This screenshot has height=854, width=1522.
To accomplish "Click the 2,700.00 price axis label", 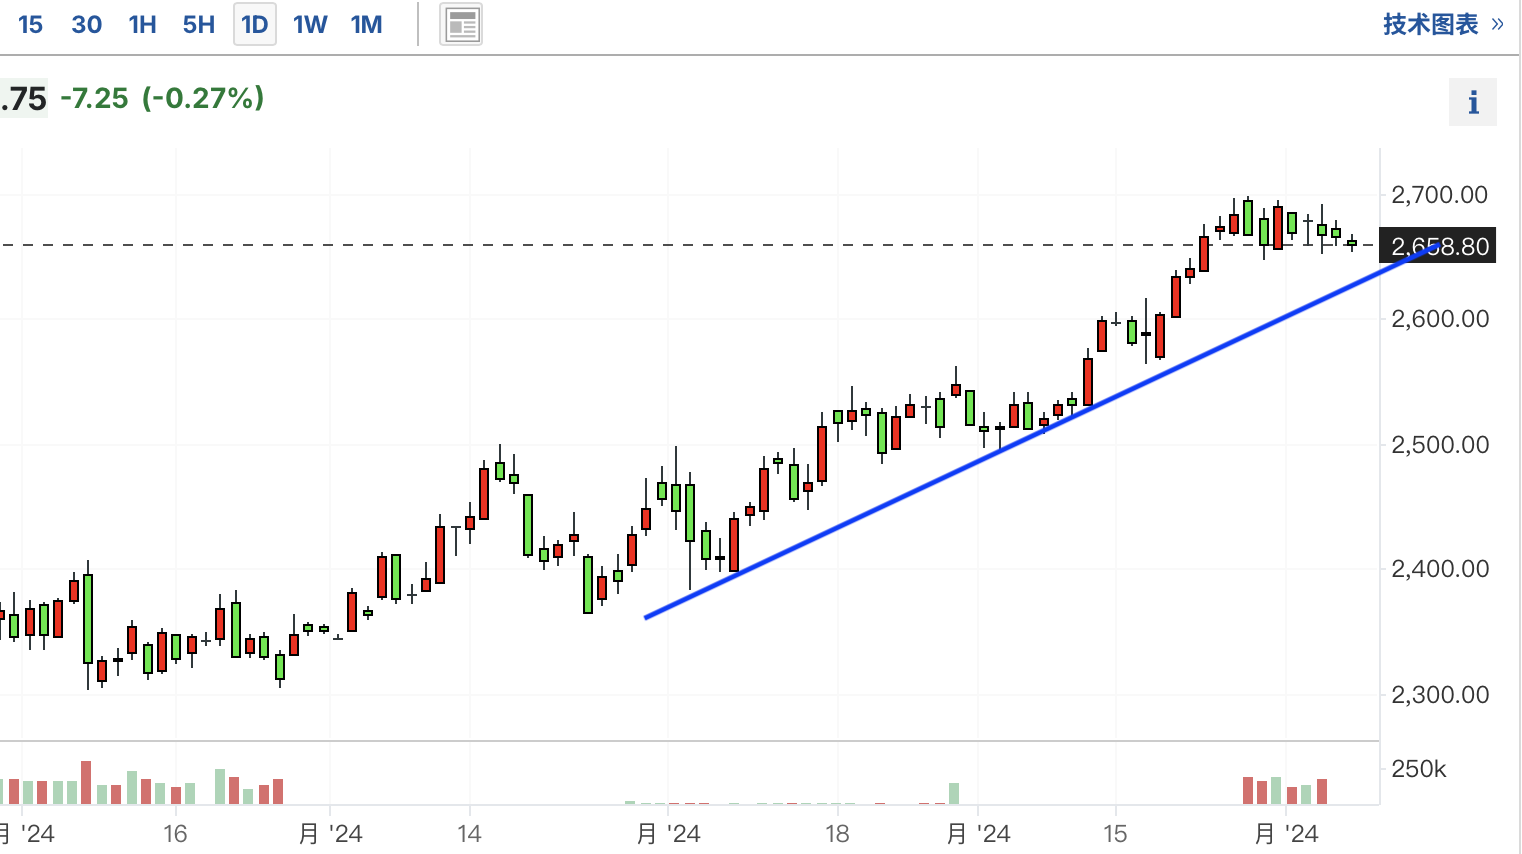I will tap(1439, 195).
